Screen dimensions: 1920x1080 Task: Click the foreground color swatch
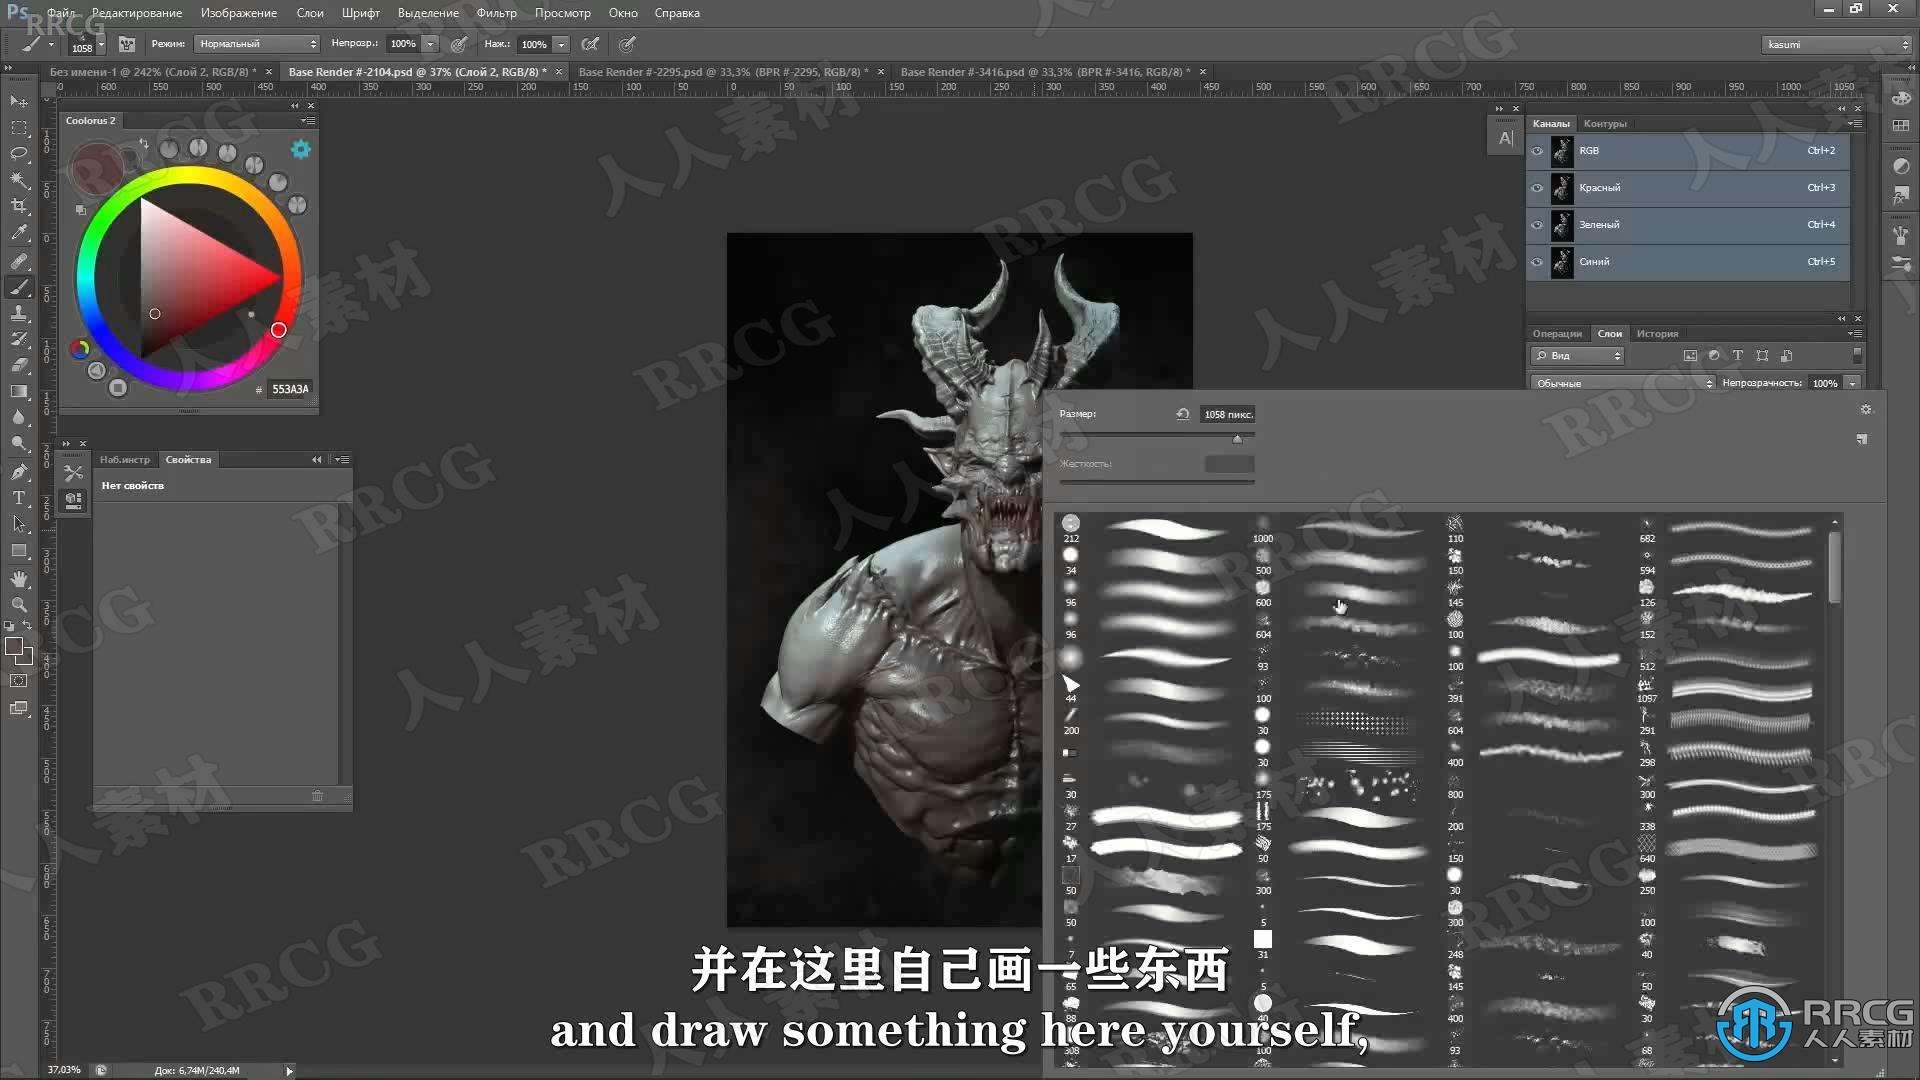[x=13, y=647]
